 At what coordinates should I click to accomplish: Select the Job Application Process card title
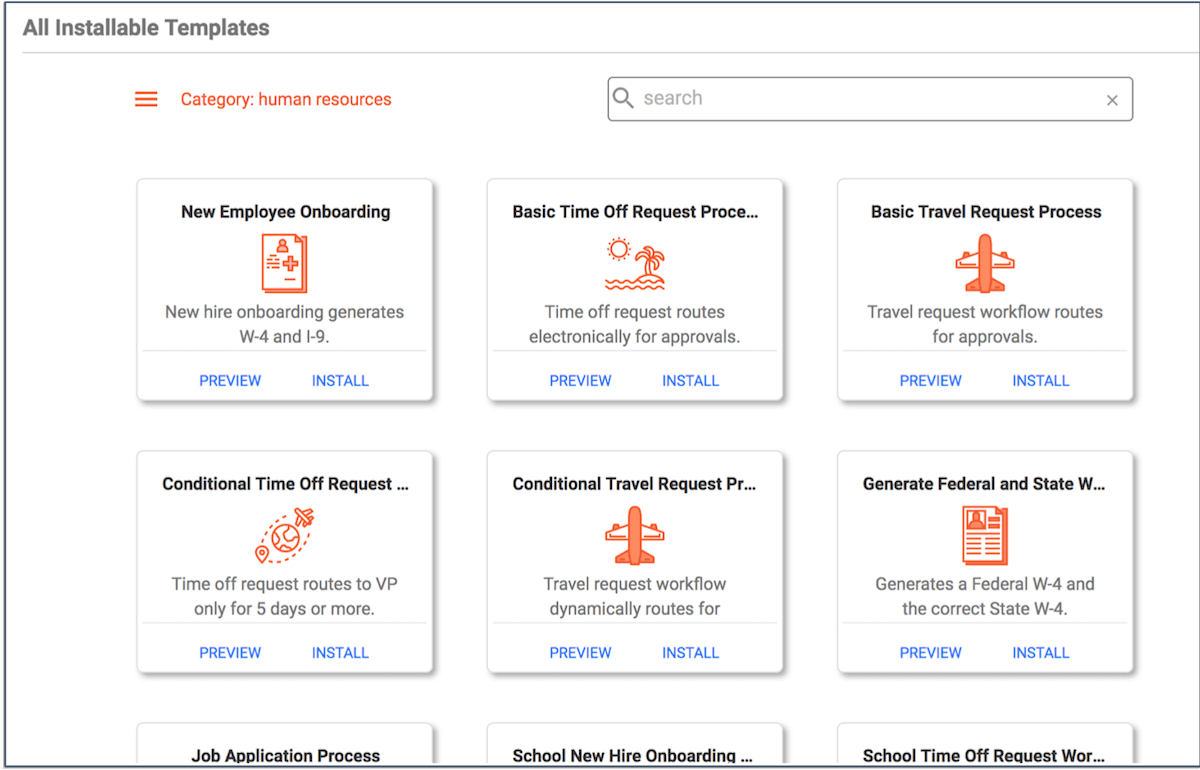[285, 756]
